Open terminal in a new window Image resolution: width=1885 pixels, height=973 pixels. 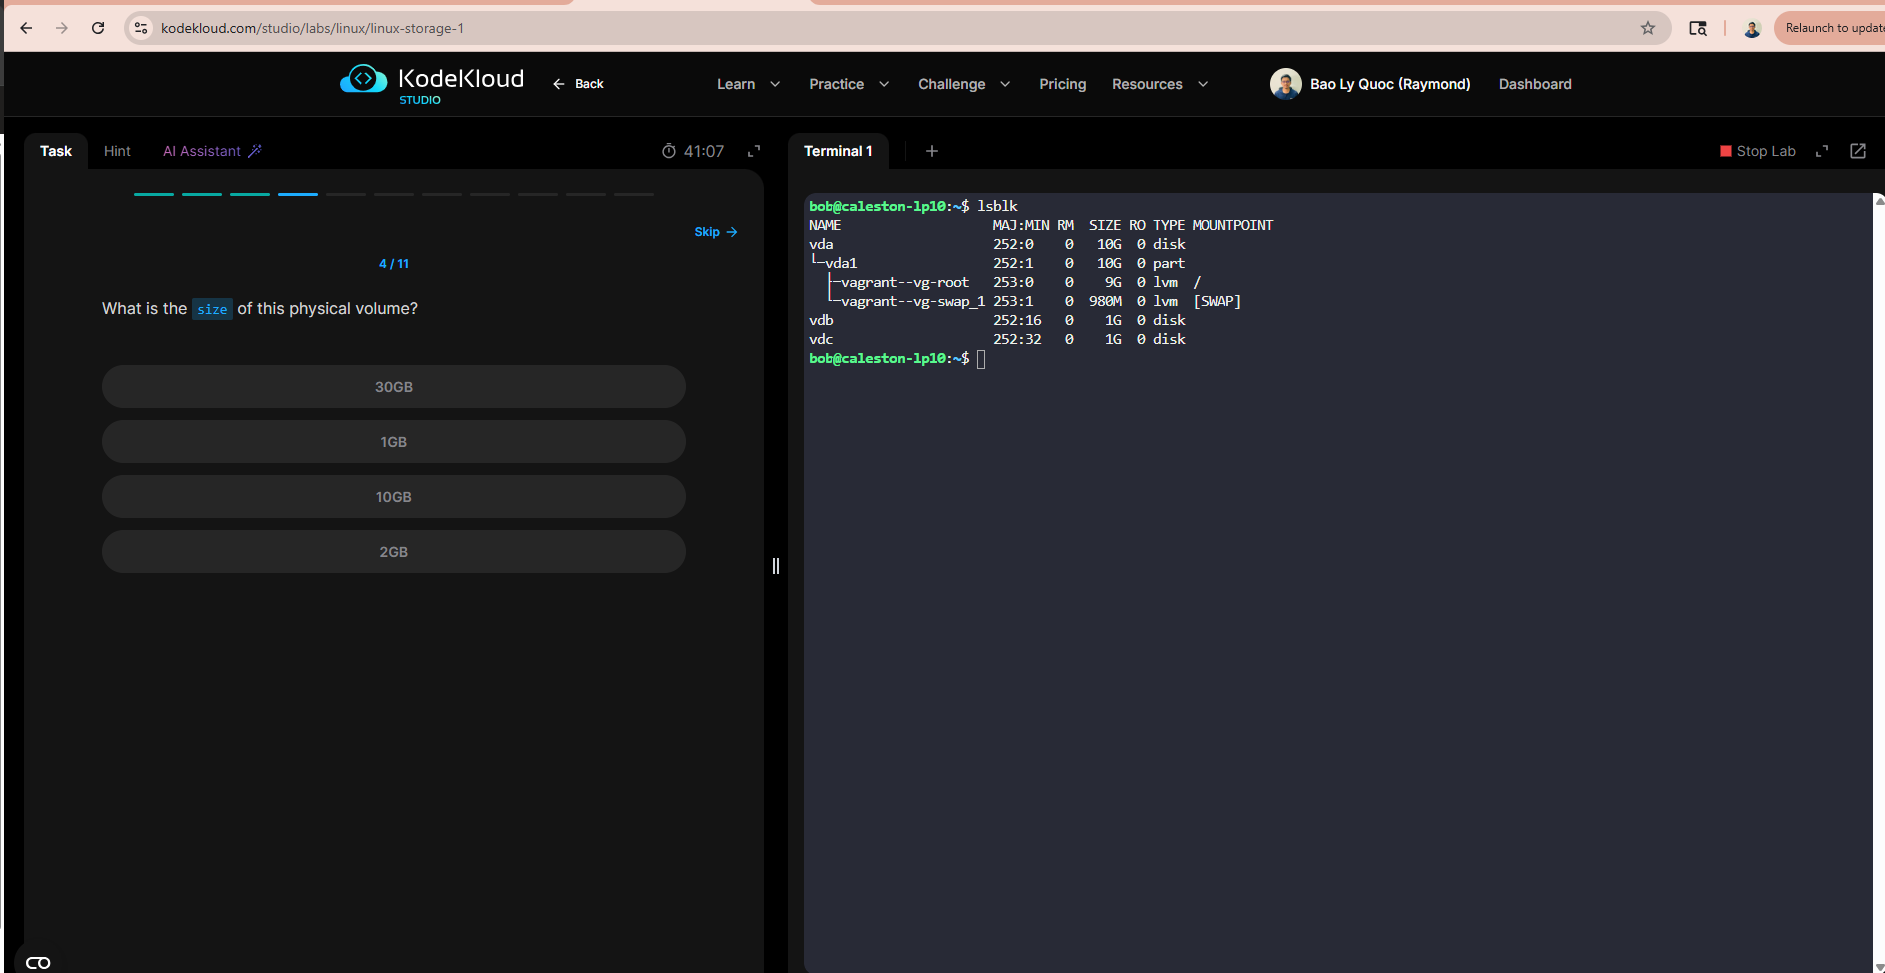coord(1857,151)
